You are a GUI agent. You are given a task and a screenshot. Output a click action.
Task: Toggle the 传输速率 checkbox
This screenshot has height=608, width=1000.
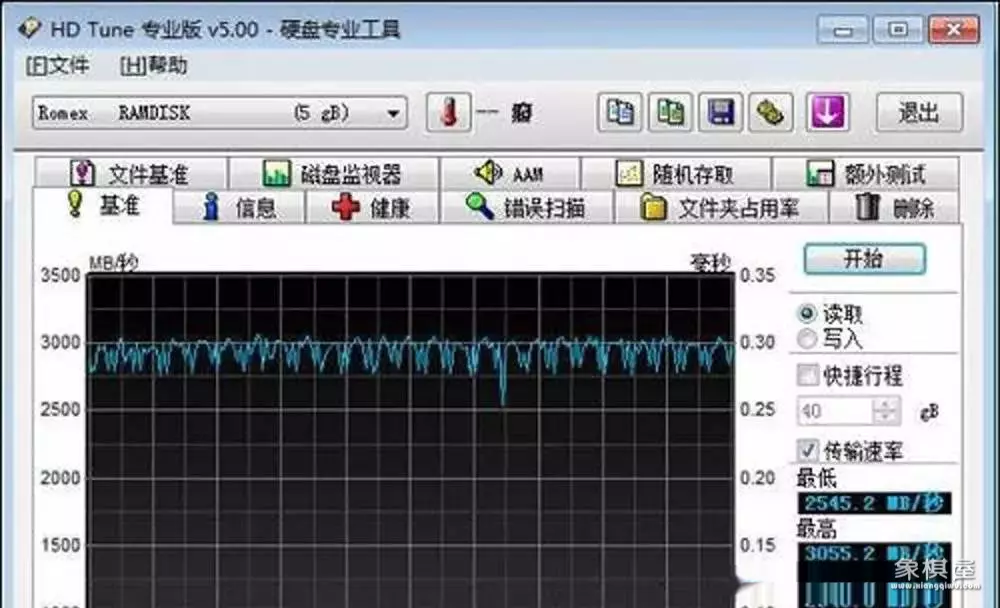808,450
